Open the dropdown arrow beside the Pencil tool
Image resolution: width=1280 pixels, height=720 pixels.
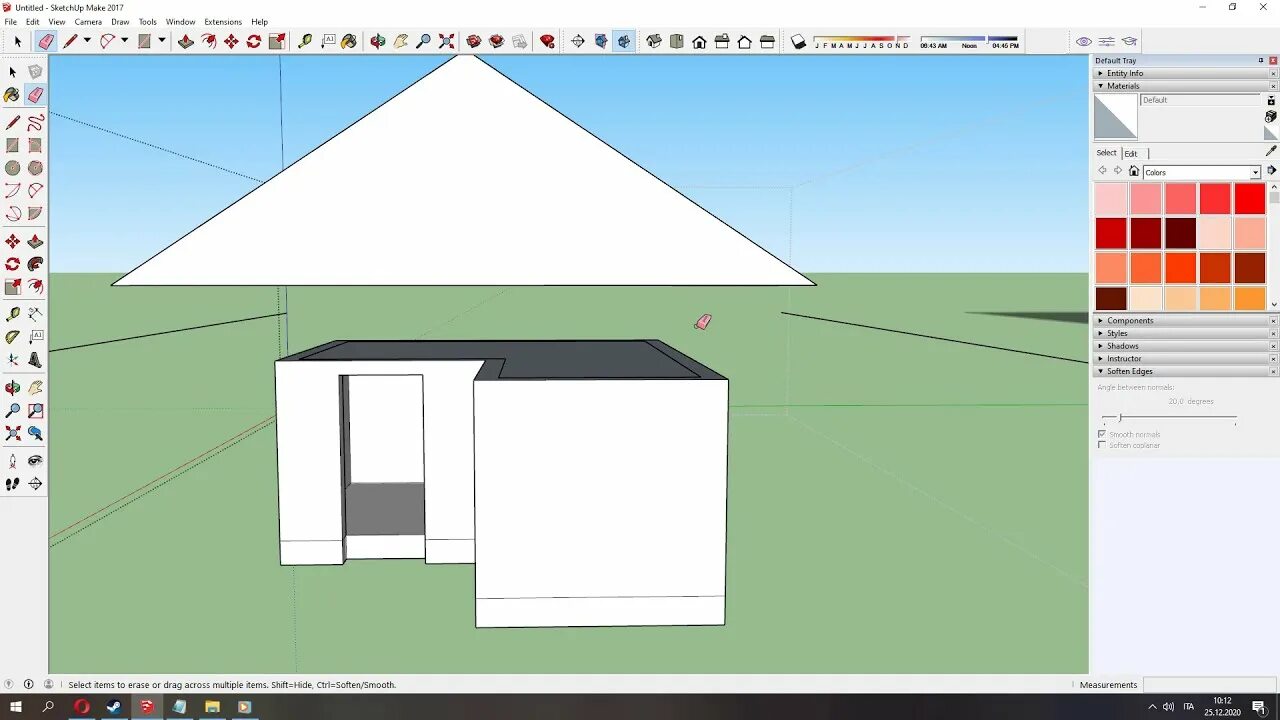pyautogui.click(x=87, y=41)
